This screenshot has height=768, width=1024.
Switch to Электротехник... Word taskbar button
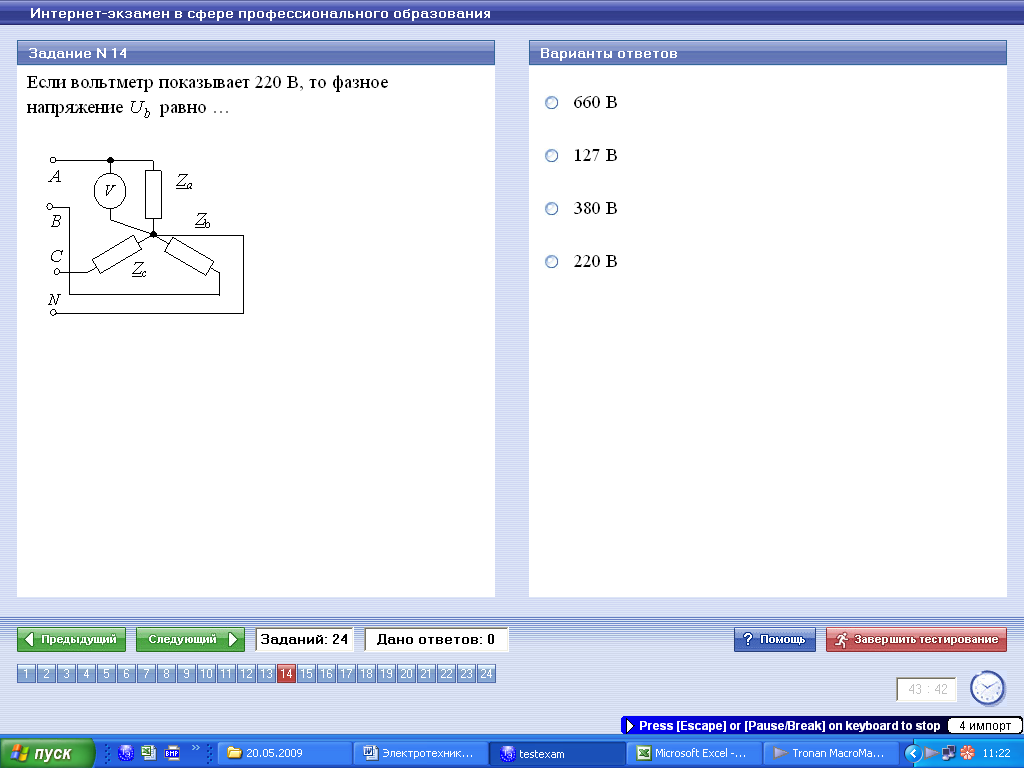[421, 753]
